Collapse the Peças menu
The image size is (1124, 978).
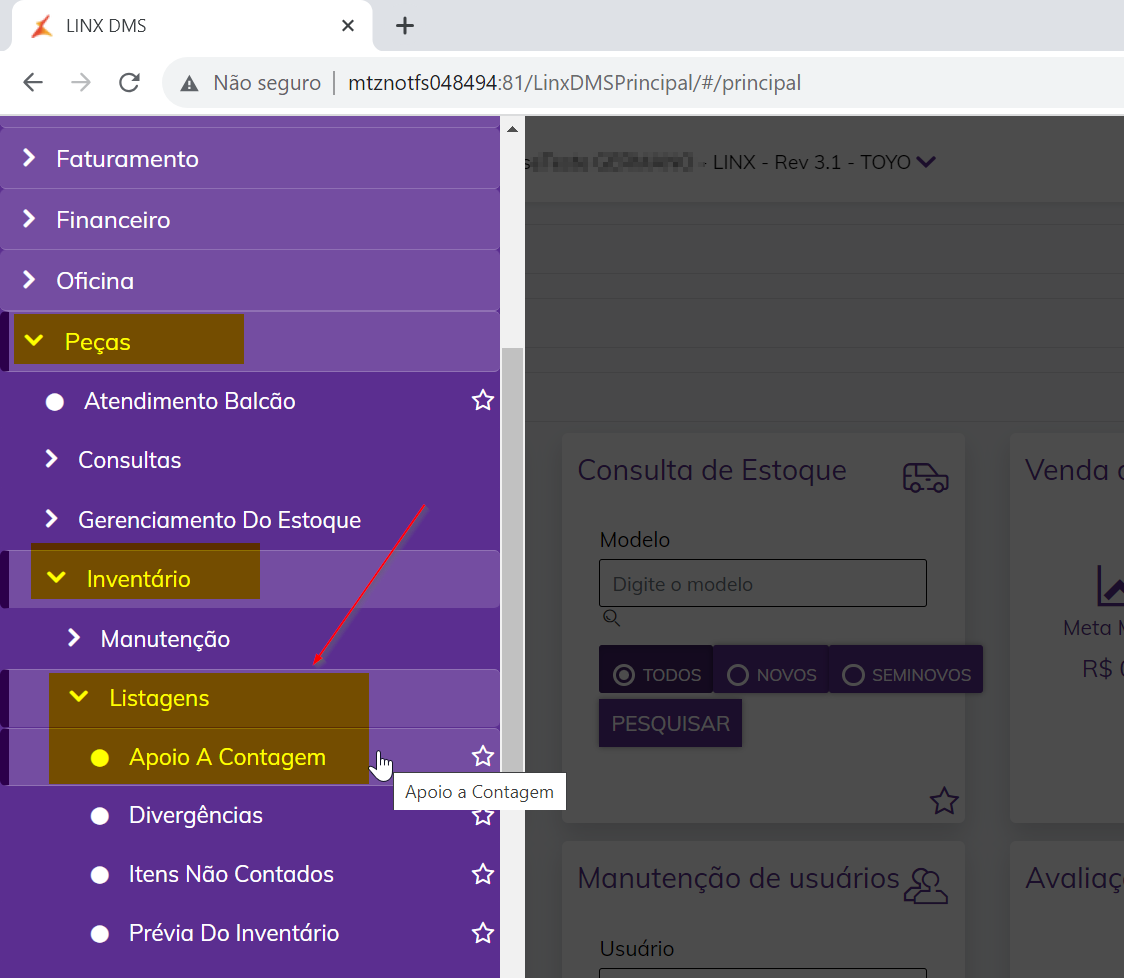click(x=249, y=341)
